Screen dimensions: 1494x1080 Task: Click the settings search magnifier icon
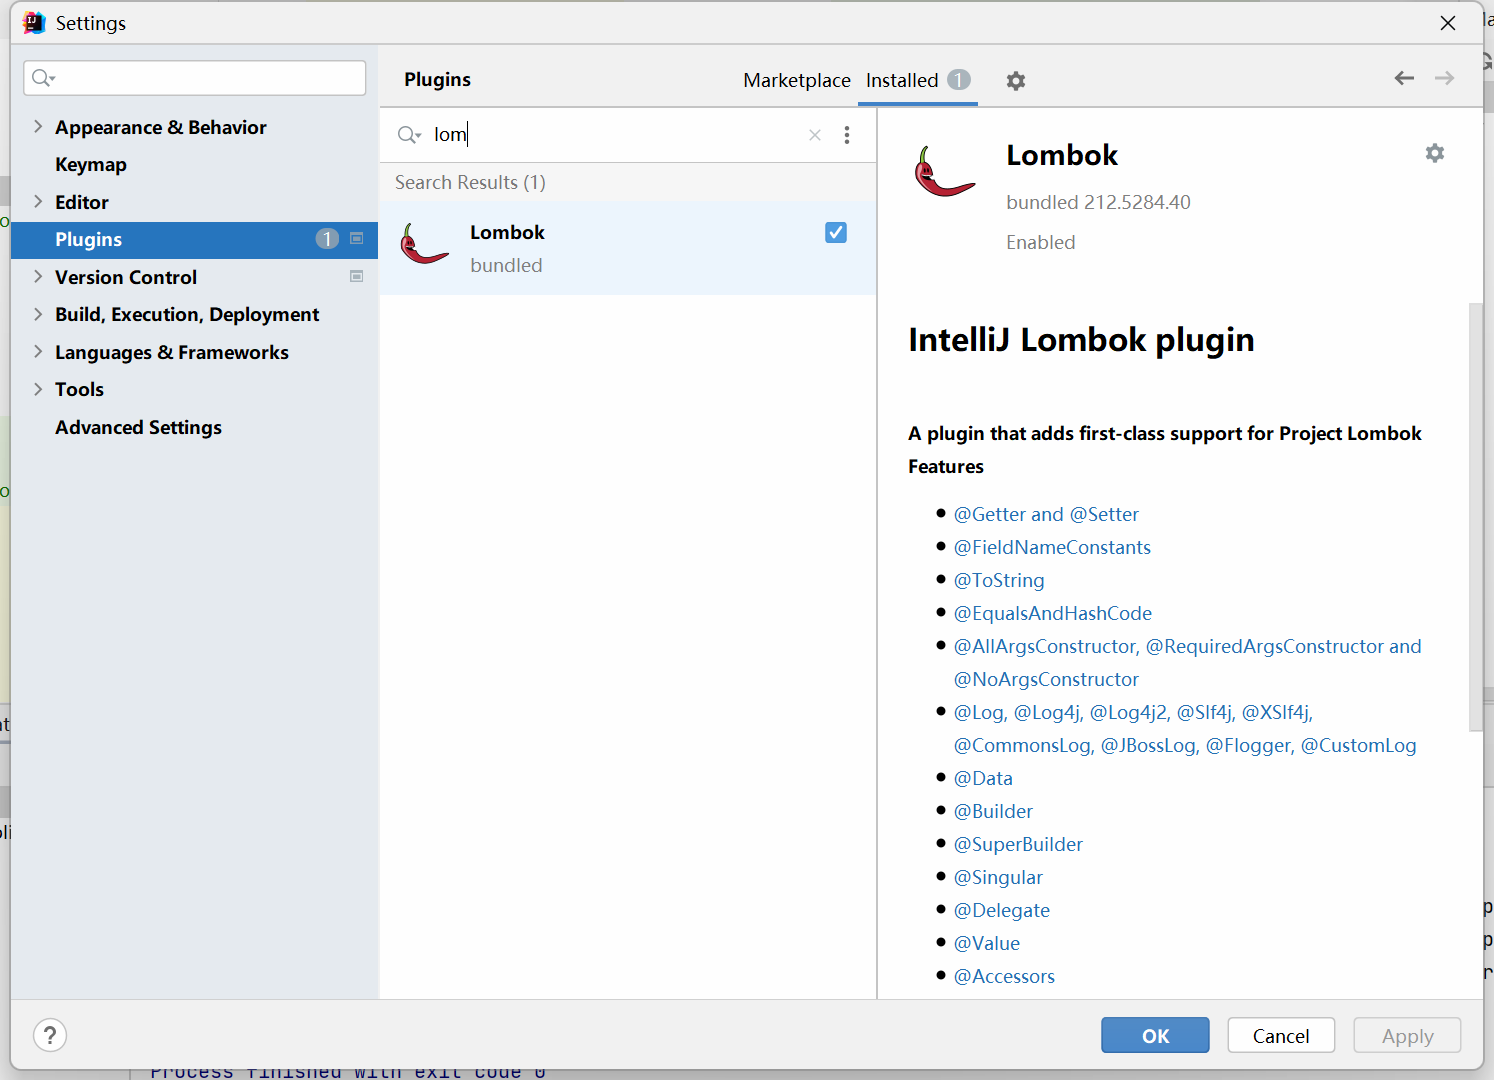[x=43, y=78]
